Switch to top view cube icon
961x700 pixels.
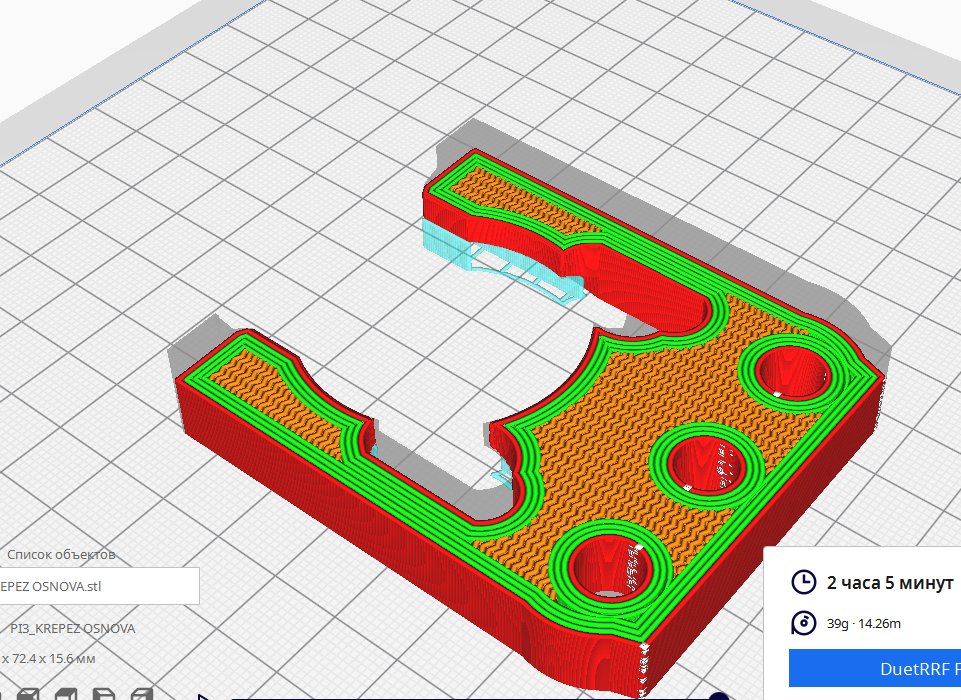pyautogui.click(x=66, y=694)
